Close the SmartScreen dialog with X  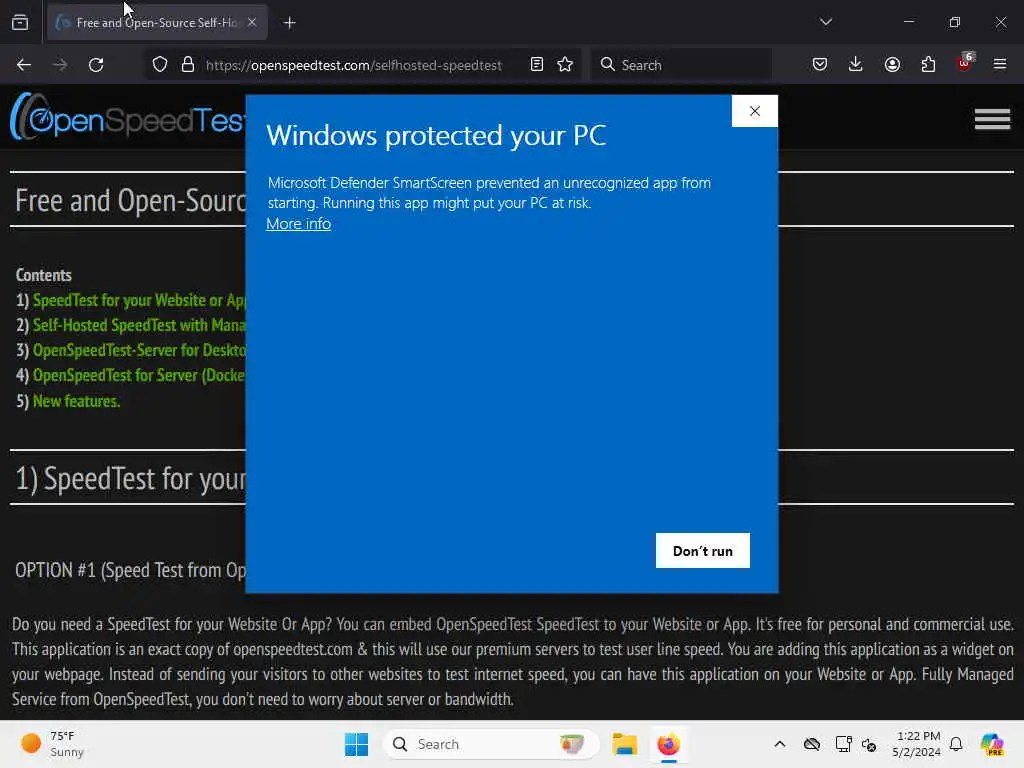(755, 111)
